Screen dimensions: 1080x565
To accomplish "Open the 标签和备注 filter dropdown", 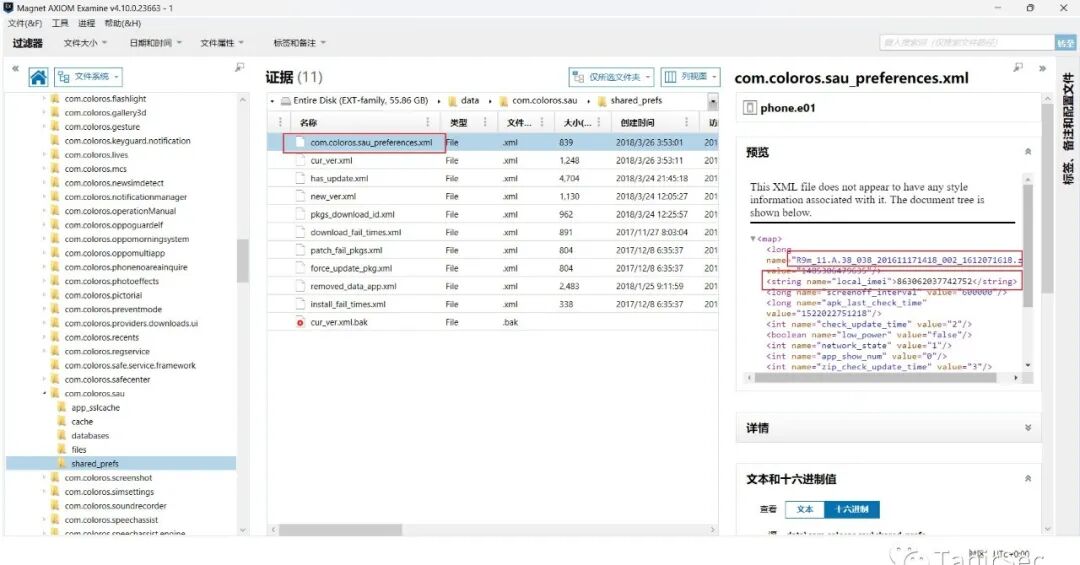I will [x=300, y=43].
